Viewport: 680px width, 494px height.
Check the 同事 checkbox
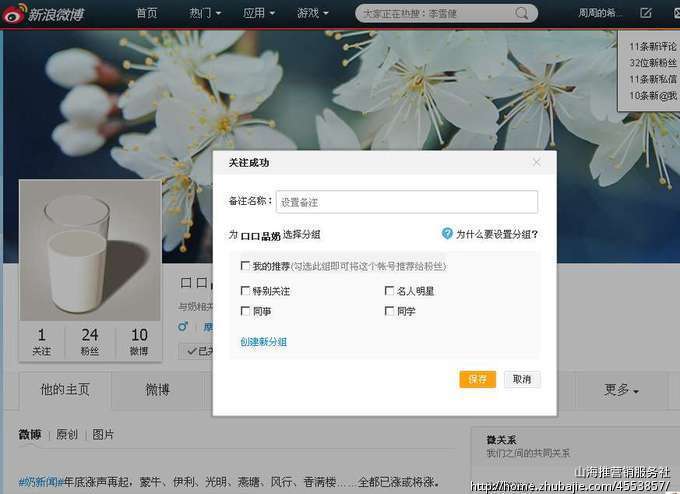[x=245, y=311]
